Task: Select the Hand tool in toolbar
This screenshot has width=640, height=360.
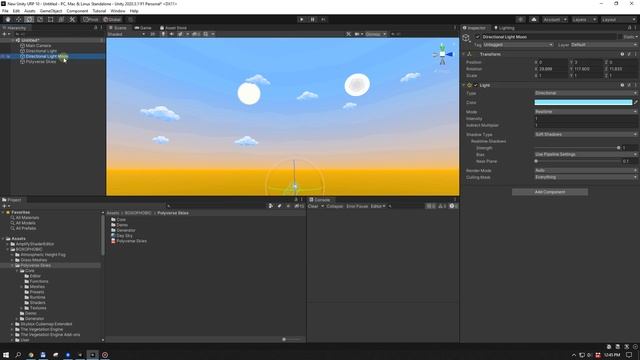Action: (x=8, y=20)
